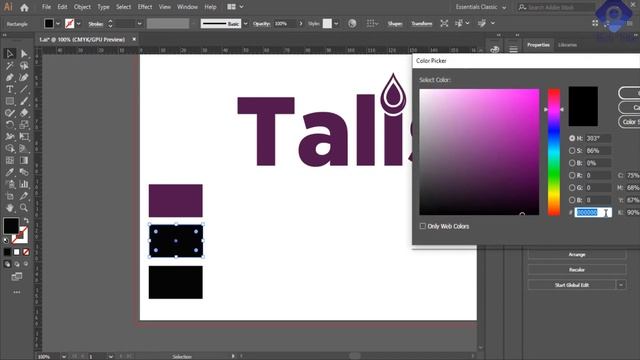The image size is (640, 360).
Task: Open Edit Toolbar three-dots button
Action: pos(17,292)
